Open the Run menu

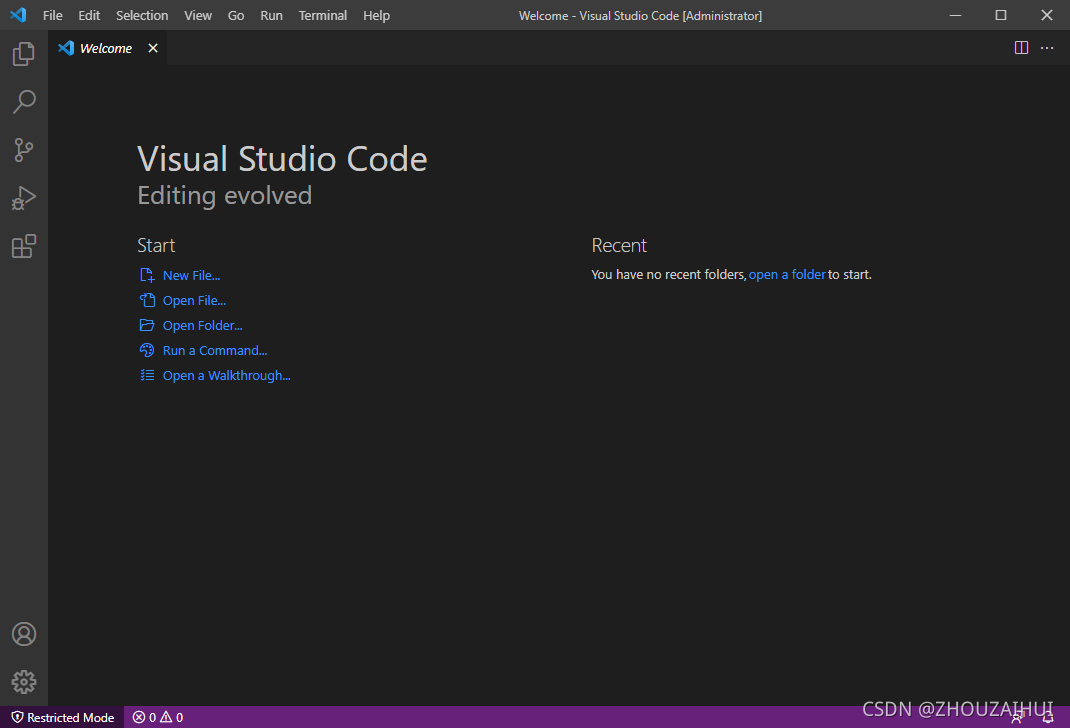(x=271, y=15)
